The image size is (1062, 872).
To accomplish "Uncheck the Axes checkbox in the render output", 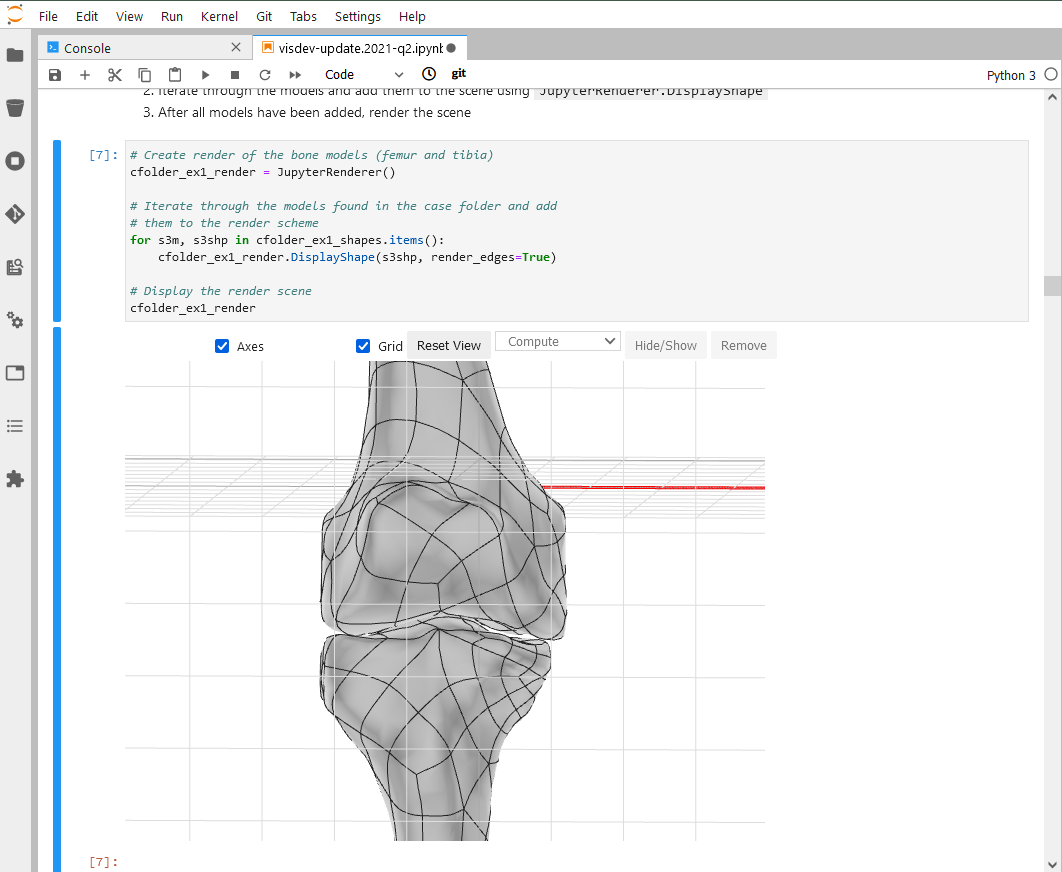I will (x=222, y=346).
